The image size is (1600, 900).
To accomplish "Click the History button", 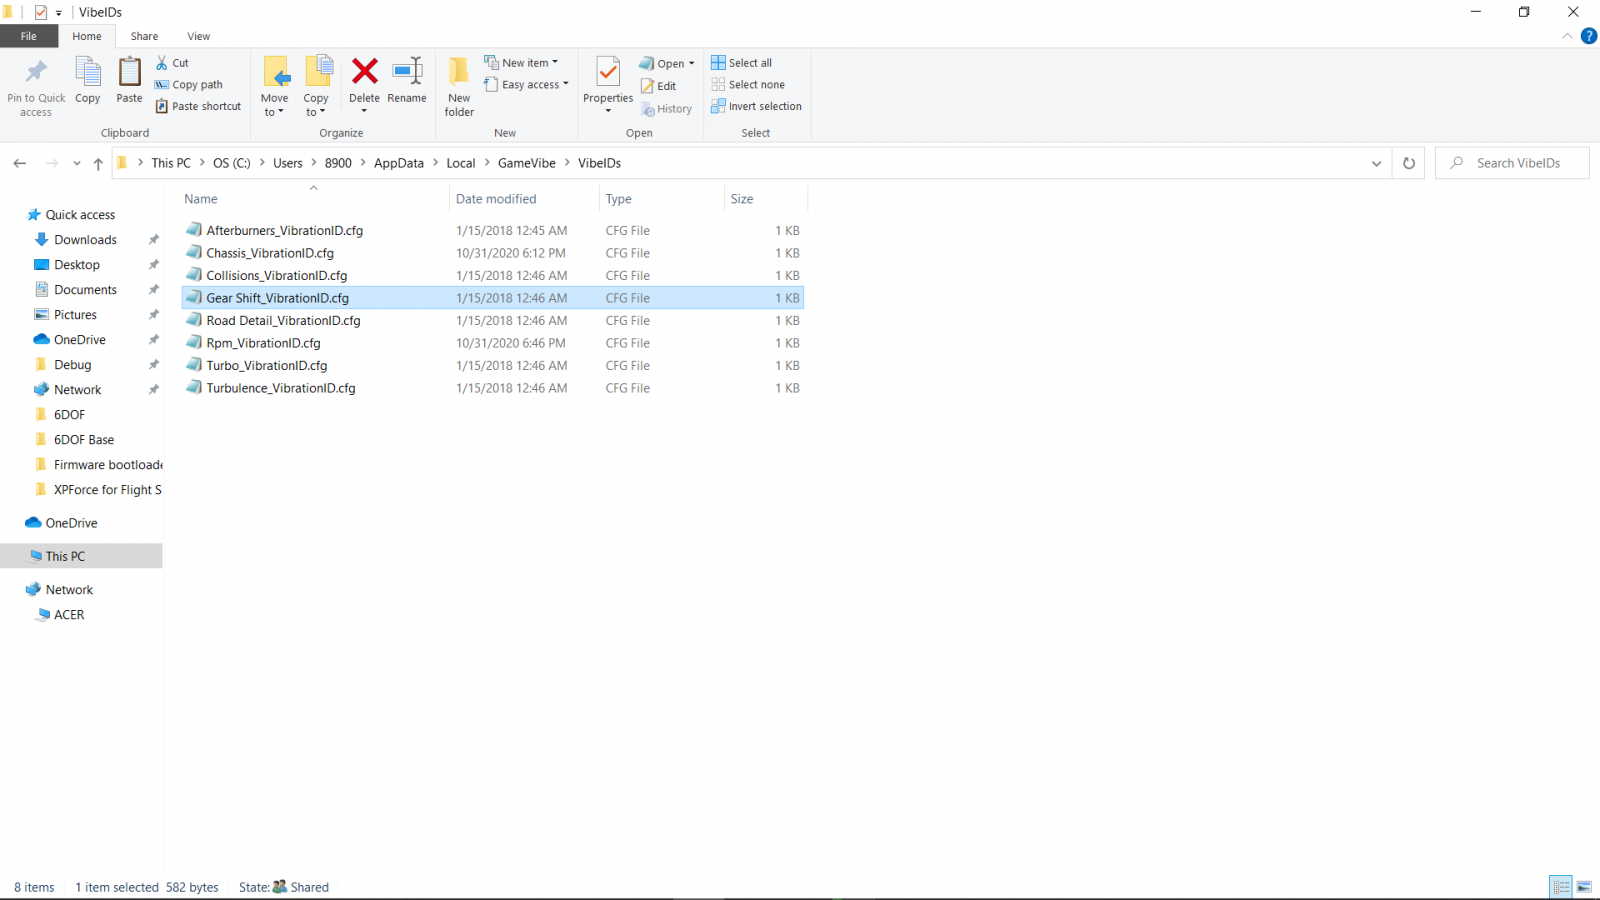I will [x=667, y=109].
